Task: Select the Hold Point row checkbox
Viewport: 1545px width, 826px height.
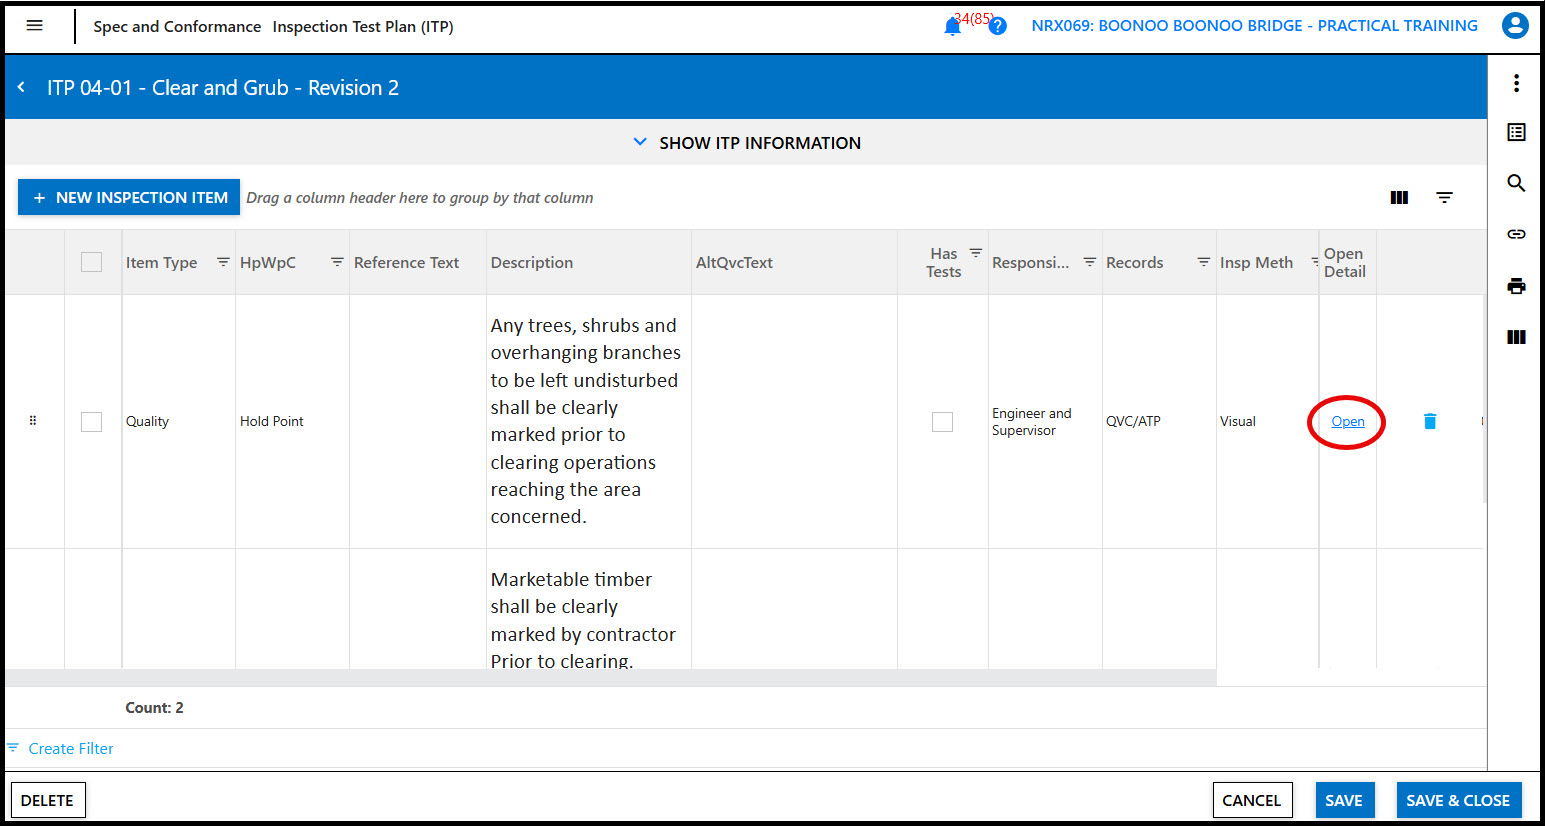Action: pos(91,422)
